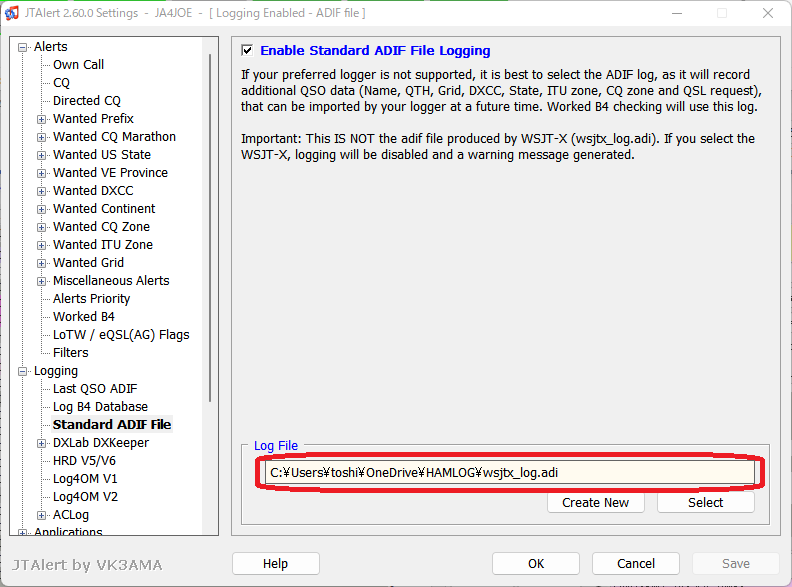The height and width of the screenshot is (587, 792).
Task: Select Wanted Prefix tree item
Action: click(x=93, y=119)
